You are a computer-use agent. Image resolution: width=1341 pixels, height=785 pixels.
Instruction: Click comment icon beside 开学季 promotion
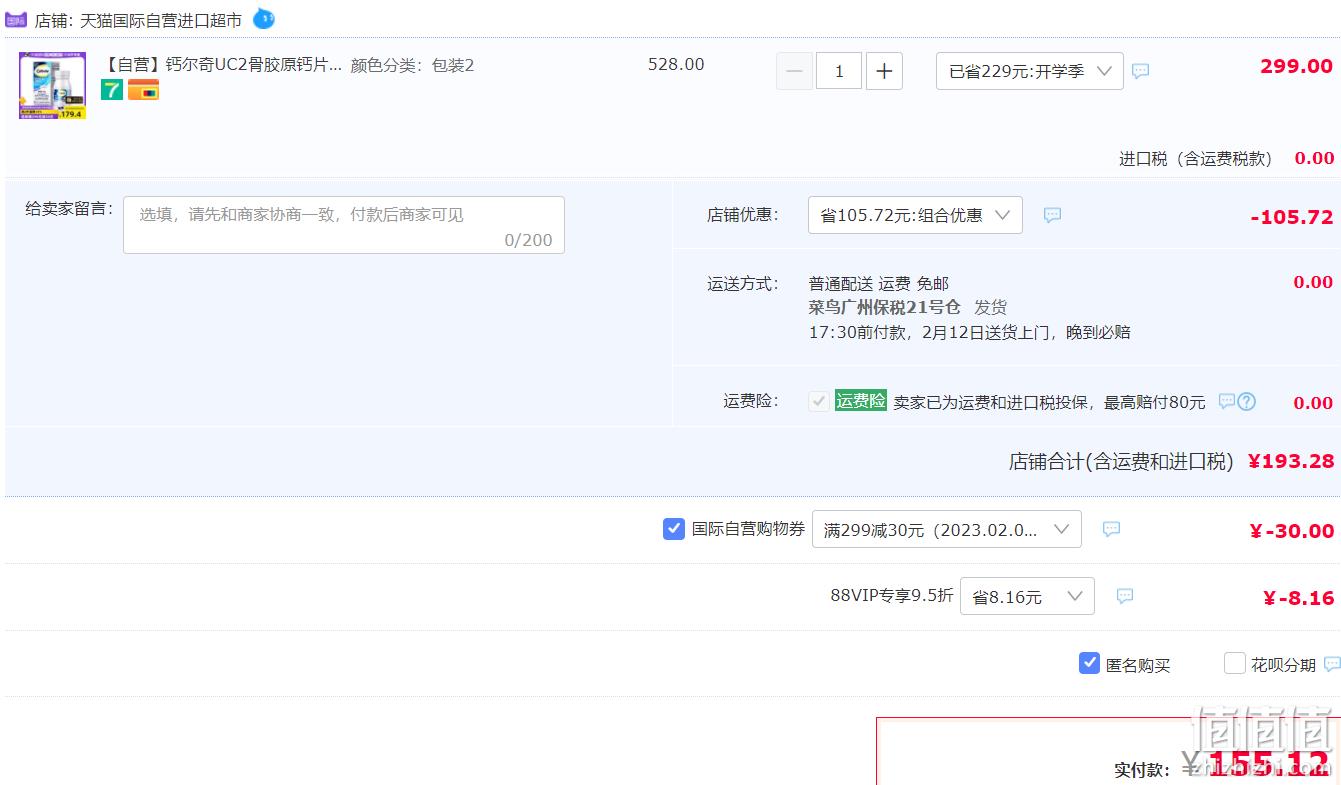[1140, 71]
